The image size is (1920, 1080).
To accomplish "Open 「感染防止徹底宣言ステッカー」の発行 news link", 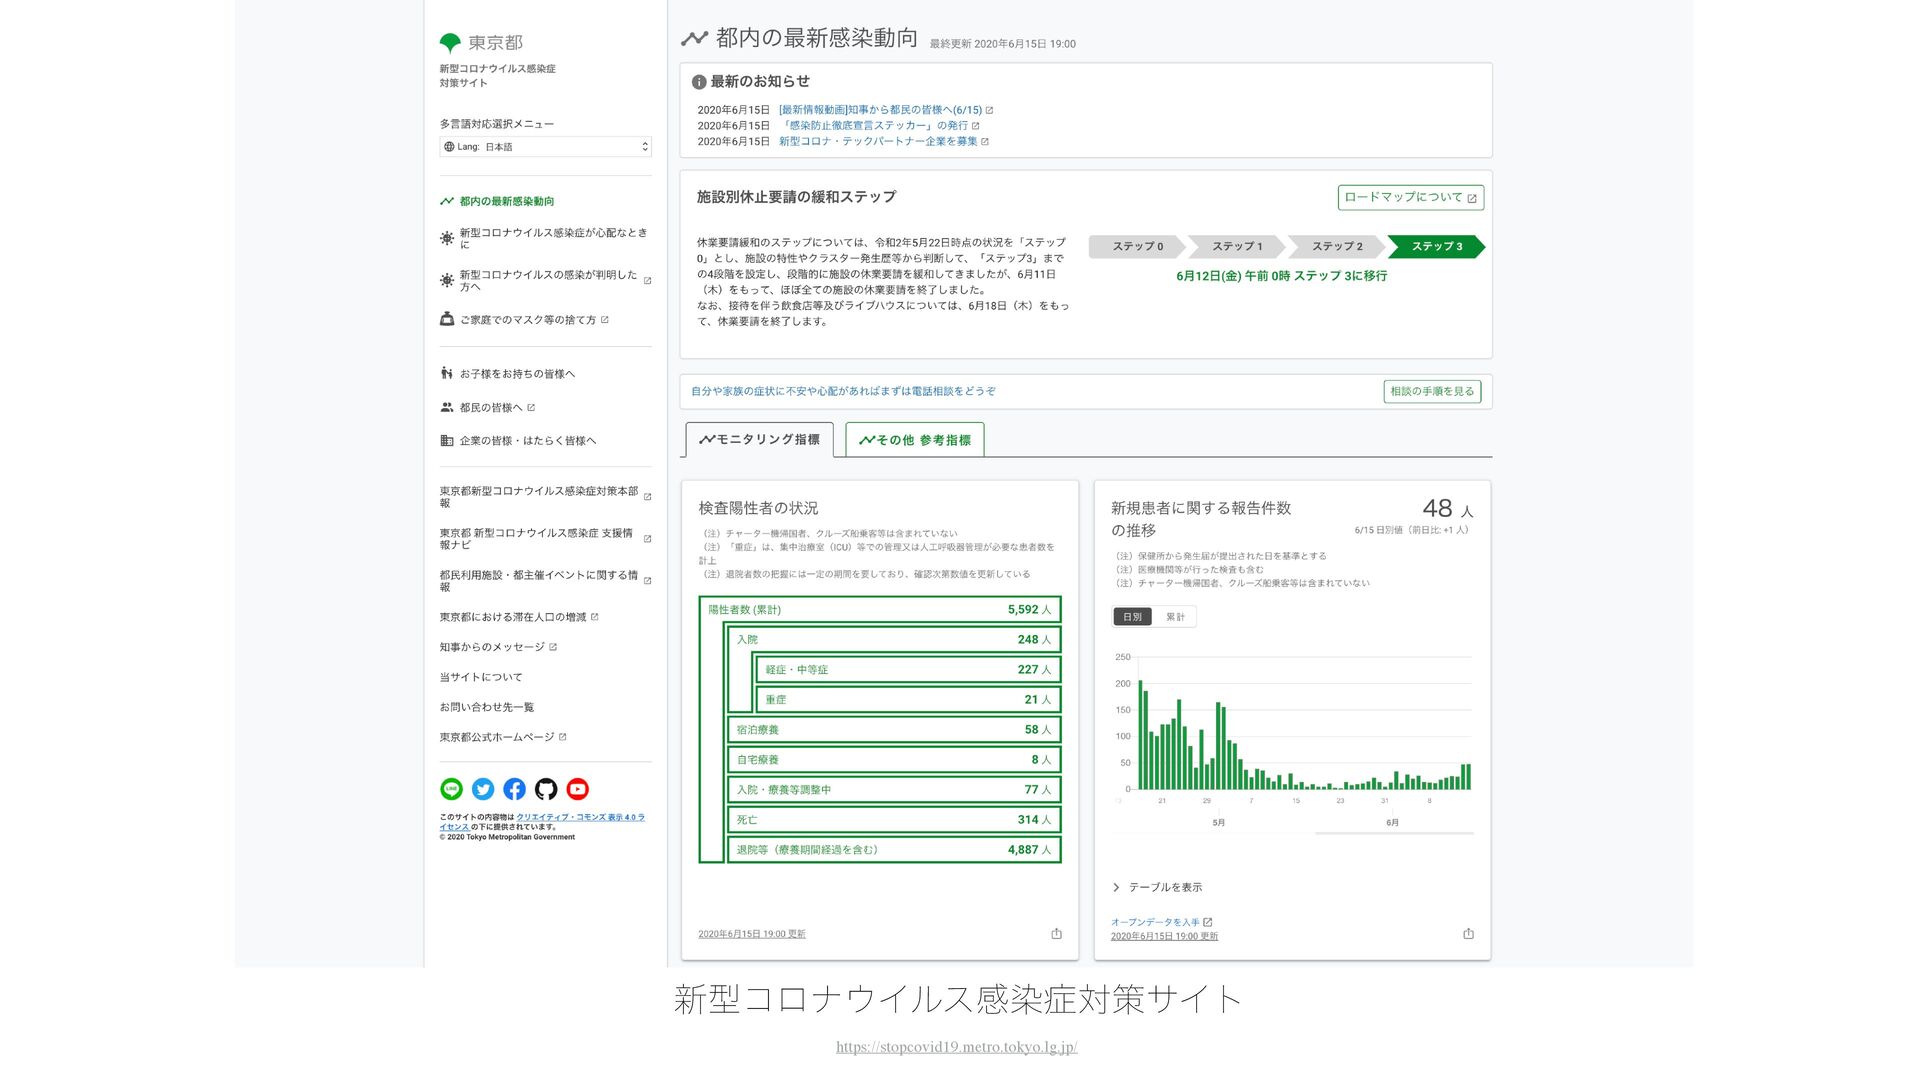I will (x=874, y=126).
